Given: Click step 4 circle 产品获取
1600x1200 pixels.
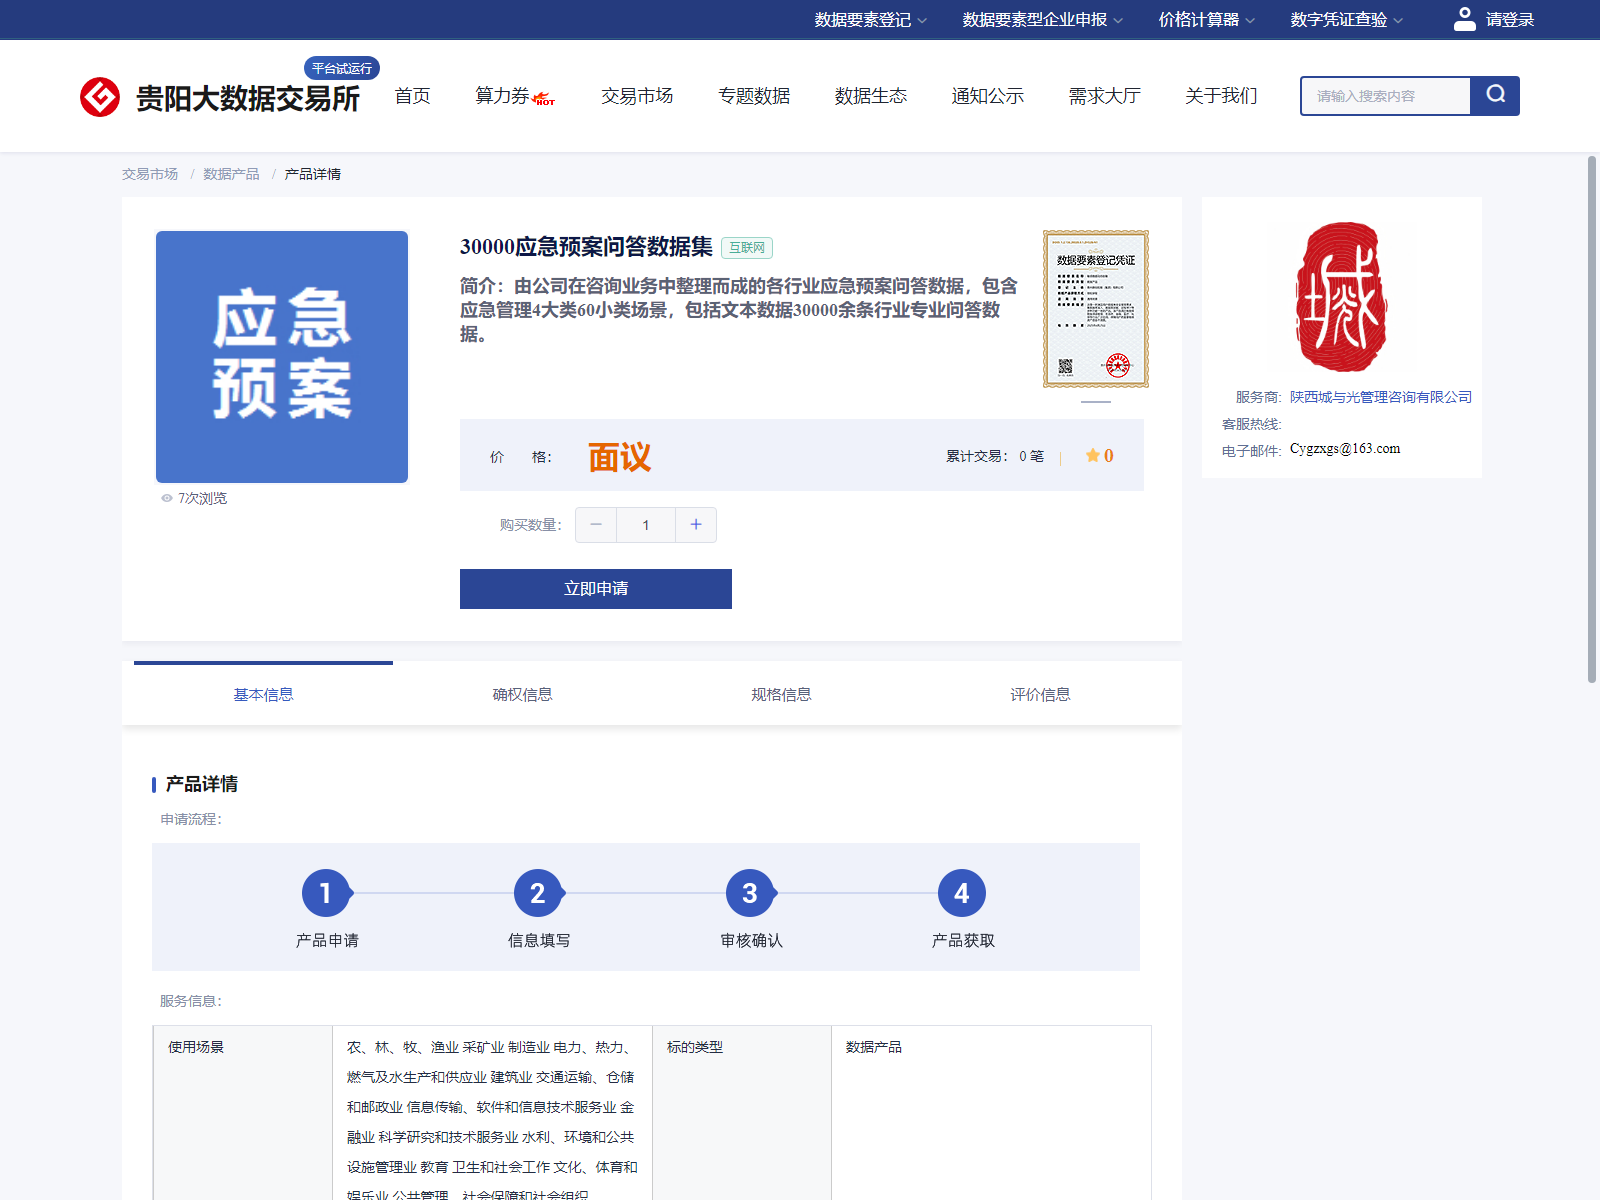Looking at the screenshot, I should click(x=962, y=893).
